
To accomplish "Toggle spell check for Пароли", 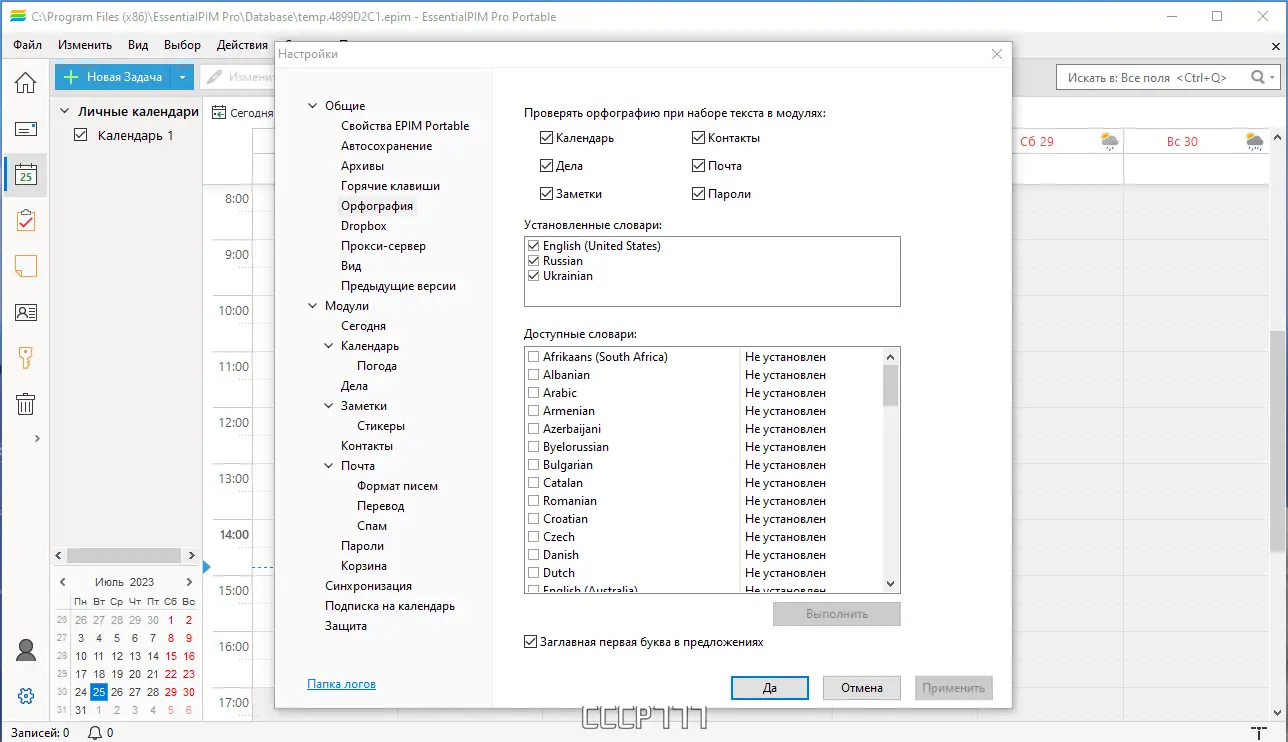I will (x=698, y=194).
